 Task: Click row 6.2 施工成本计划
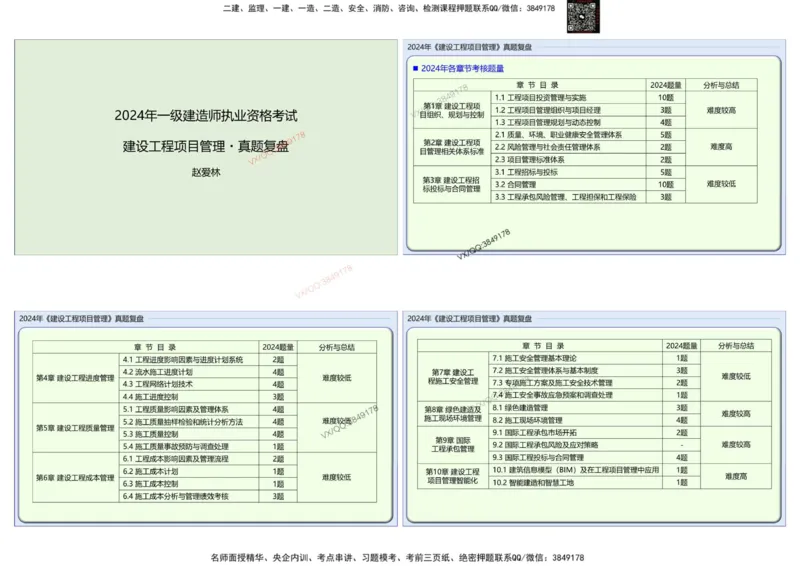(x=189, y=471)
